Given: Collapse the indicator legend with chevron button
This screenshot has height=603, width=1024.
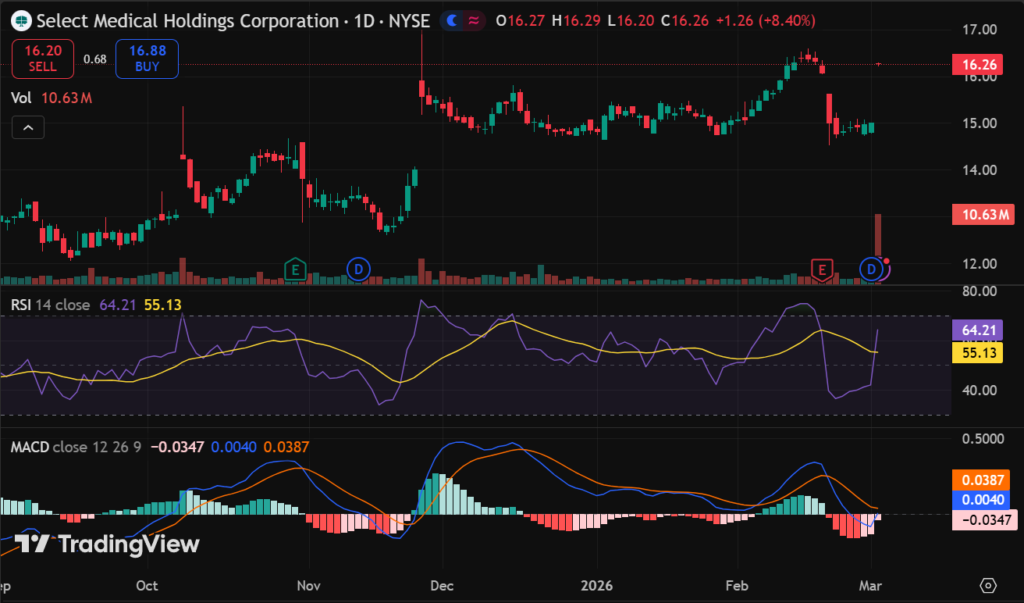Looking at the screenshot, I should (28, 127).
